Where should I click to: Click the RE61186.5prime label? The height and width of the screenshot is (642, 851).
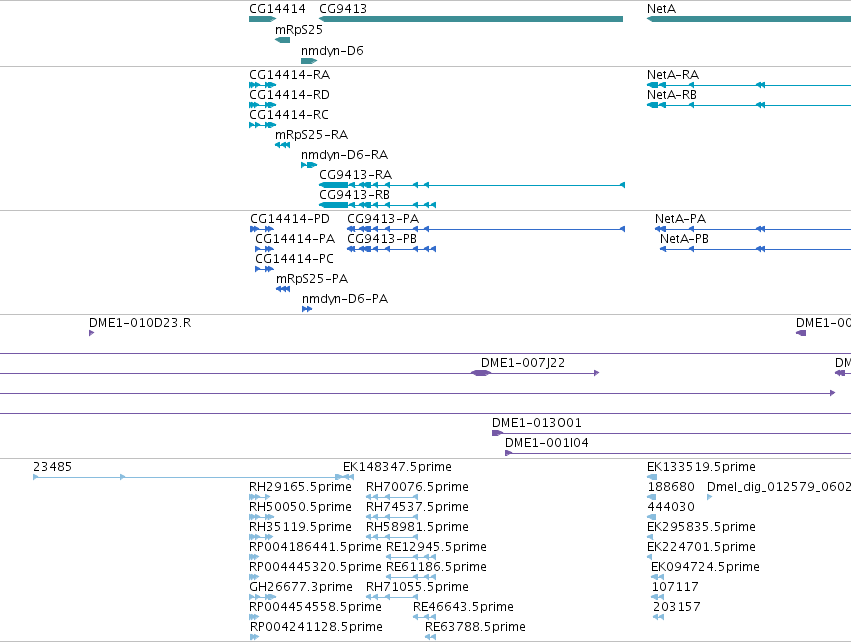point(436,568)
